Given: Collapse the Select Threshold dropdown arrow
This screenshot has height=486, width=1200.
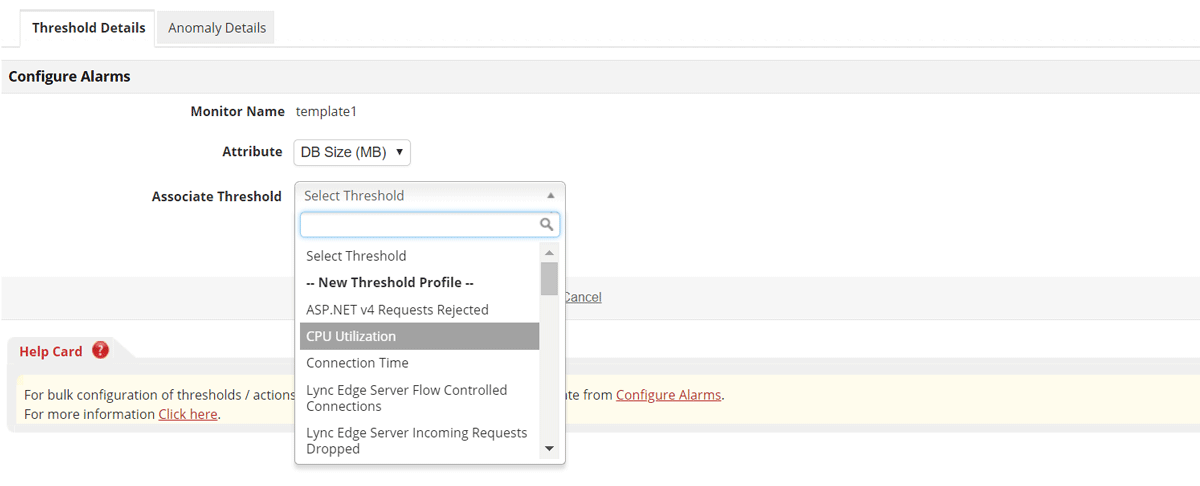Looking at the screenshot, I should (550, 196).
